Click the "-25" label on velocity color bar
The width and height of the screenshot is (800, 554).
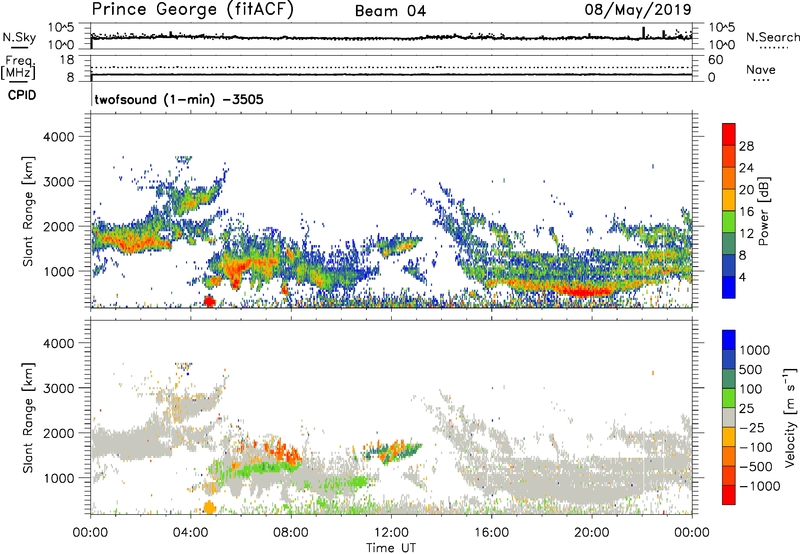click(751, 428)
